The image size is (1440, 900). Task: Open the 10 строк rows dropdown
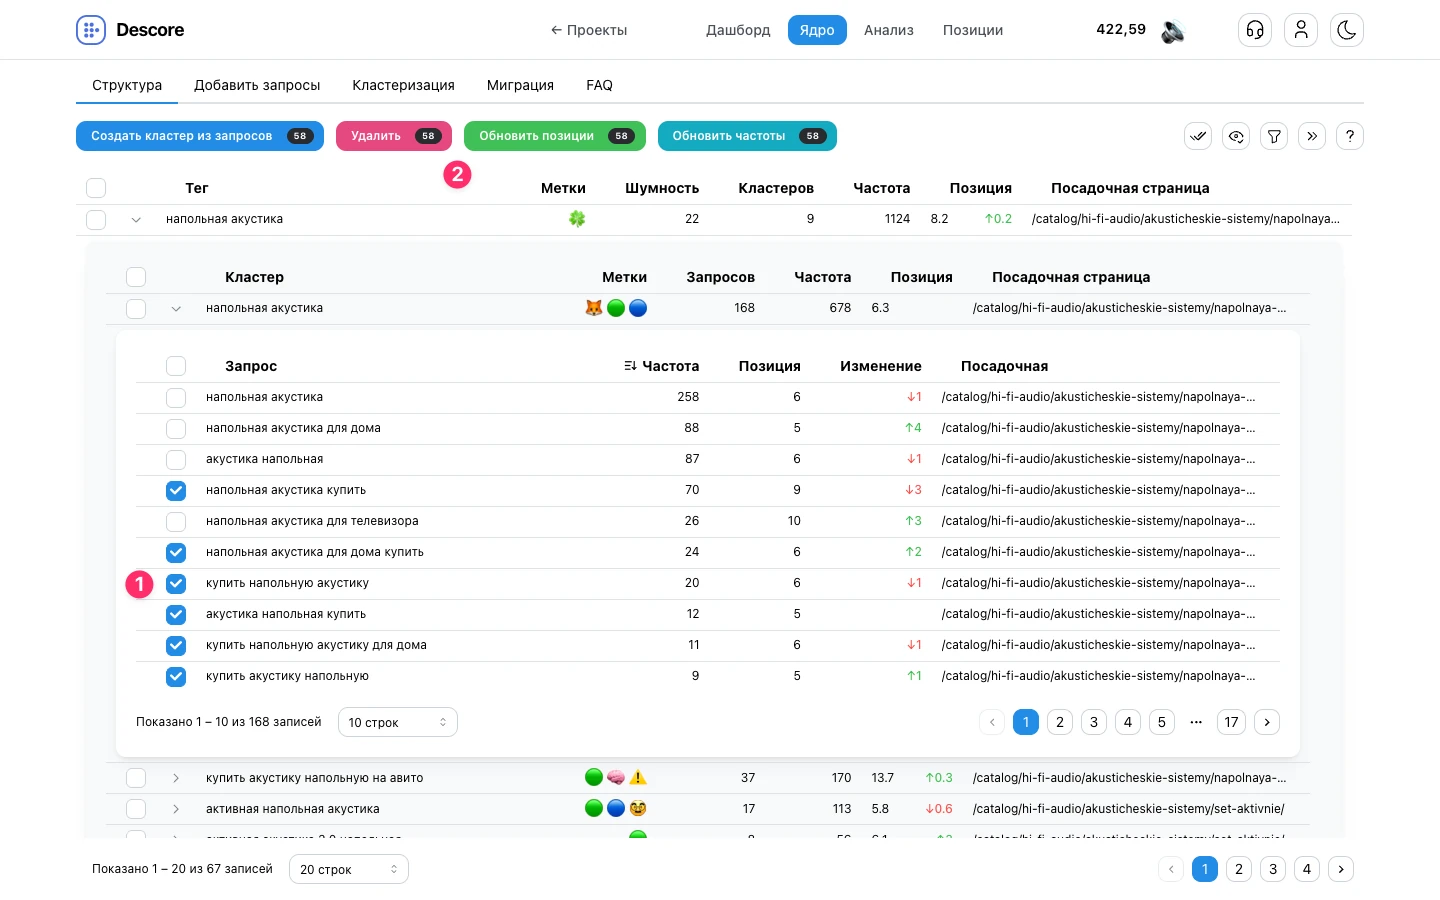398,722
